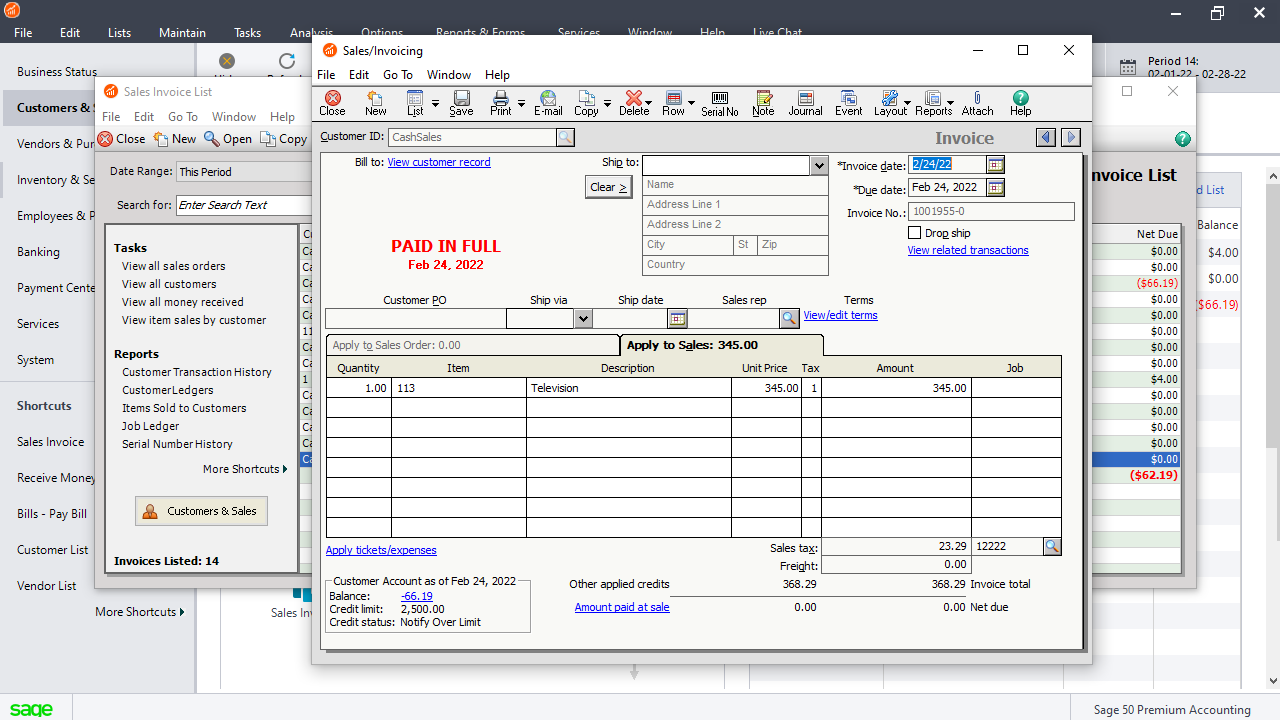Open the Ship via dropdown
1280x720 pixels.
coord(583,318)
